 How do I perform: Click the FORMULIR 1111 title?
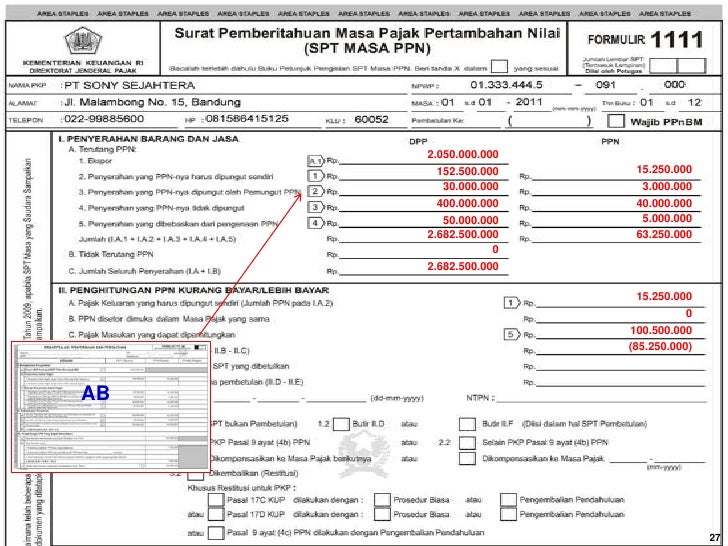click(645, 39)
